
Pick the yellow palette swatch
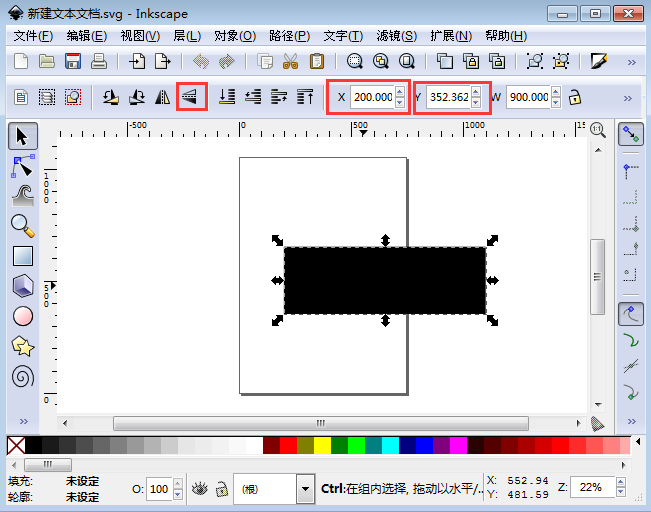click(x=322, y=445)
